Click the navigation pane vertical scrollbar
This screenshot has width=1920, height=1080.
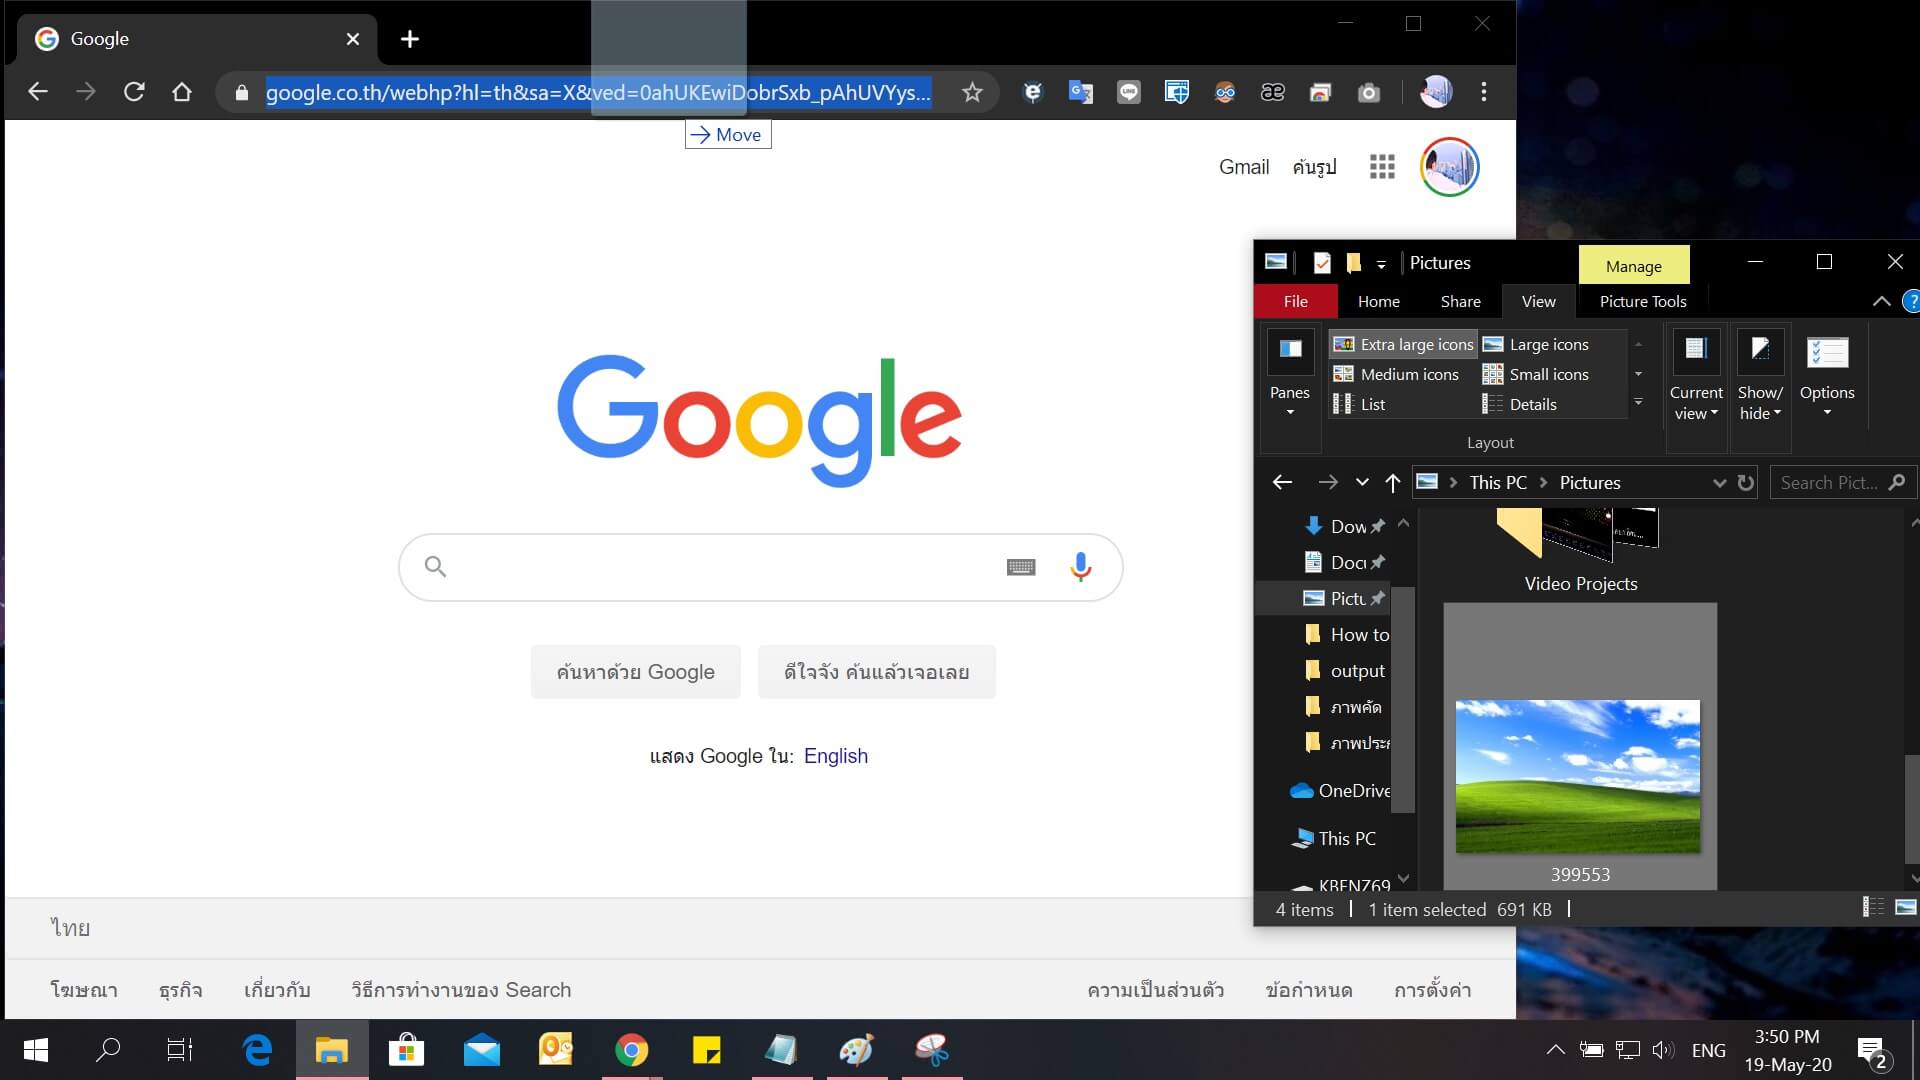click(1403, 700)
